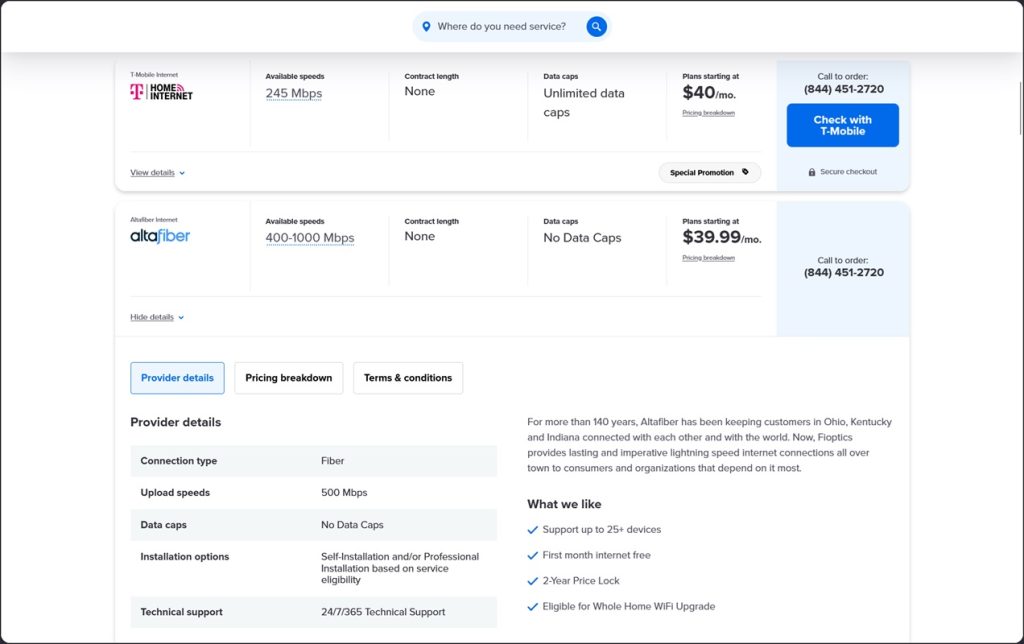Expand View details for T-Mobile plan

click(152, 172)
